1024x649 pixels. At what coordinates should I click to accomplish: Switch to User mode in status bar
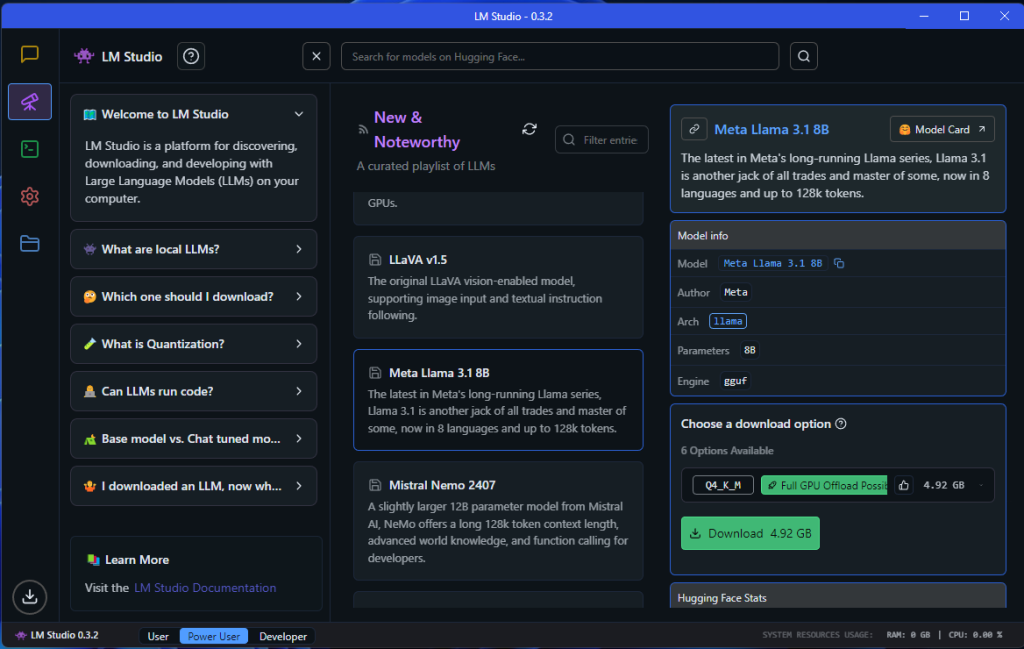pos(157,635)
